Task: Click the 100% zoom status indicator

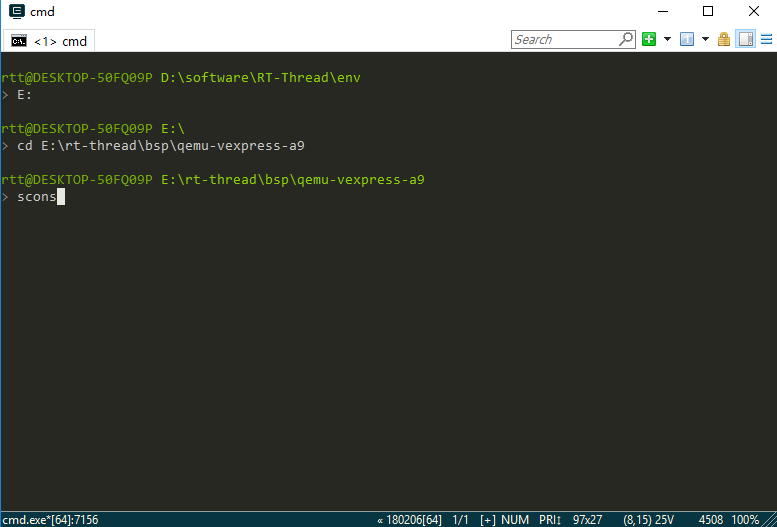Action: 745,519
